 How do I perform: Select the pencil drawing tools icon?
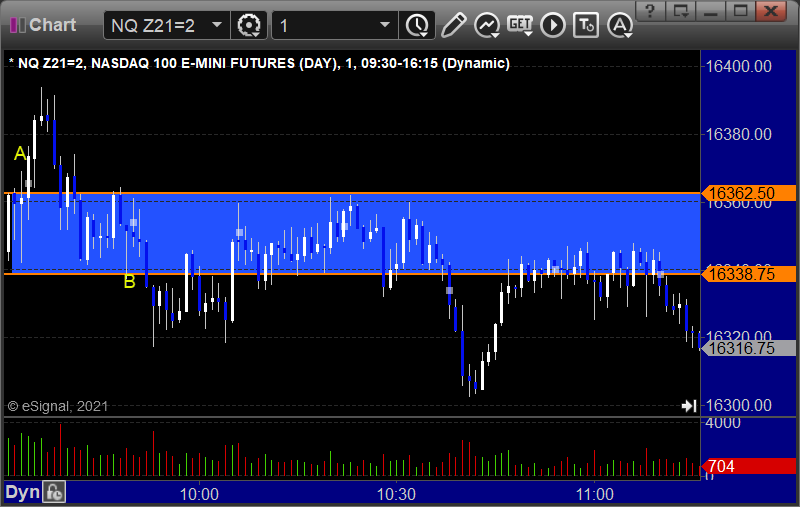[453, 25]
